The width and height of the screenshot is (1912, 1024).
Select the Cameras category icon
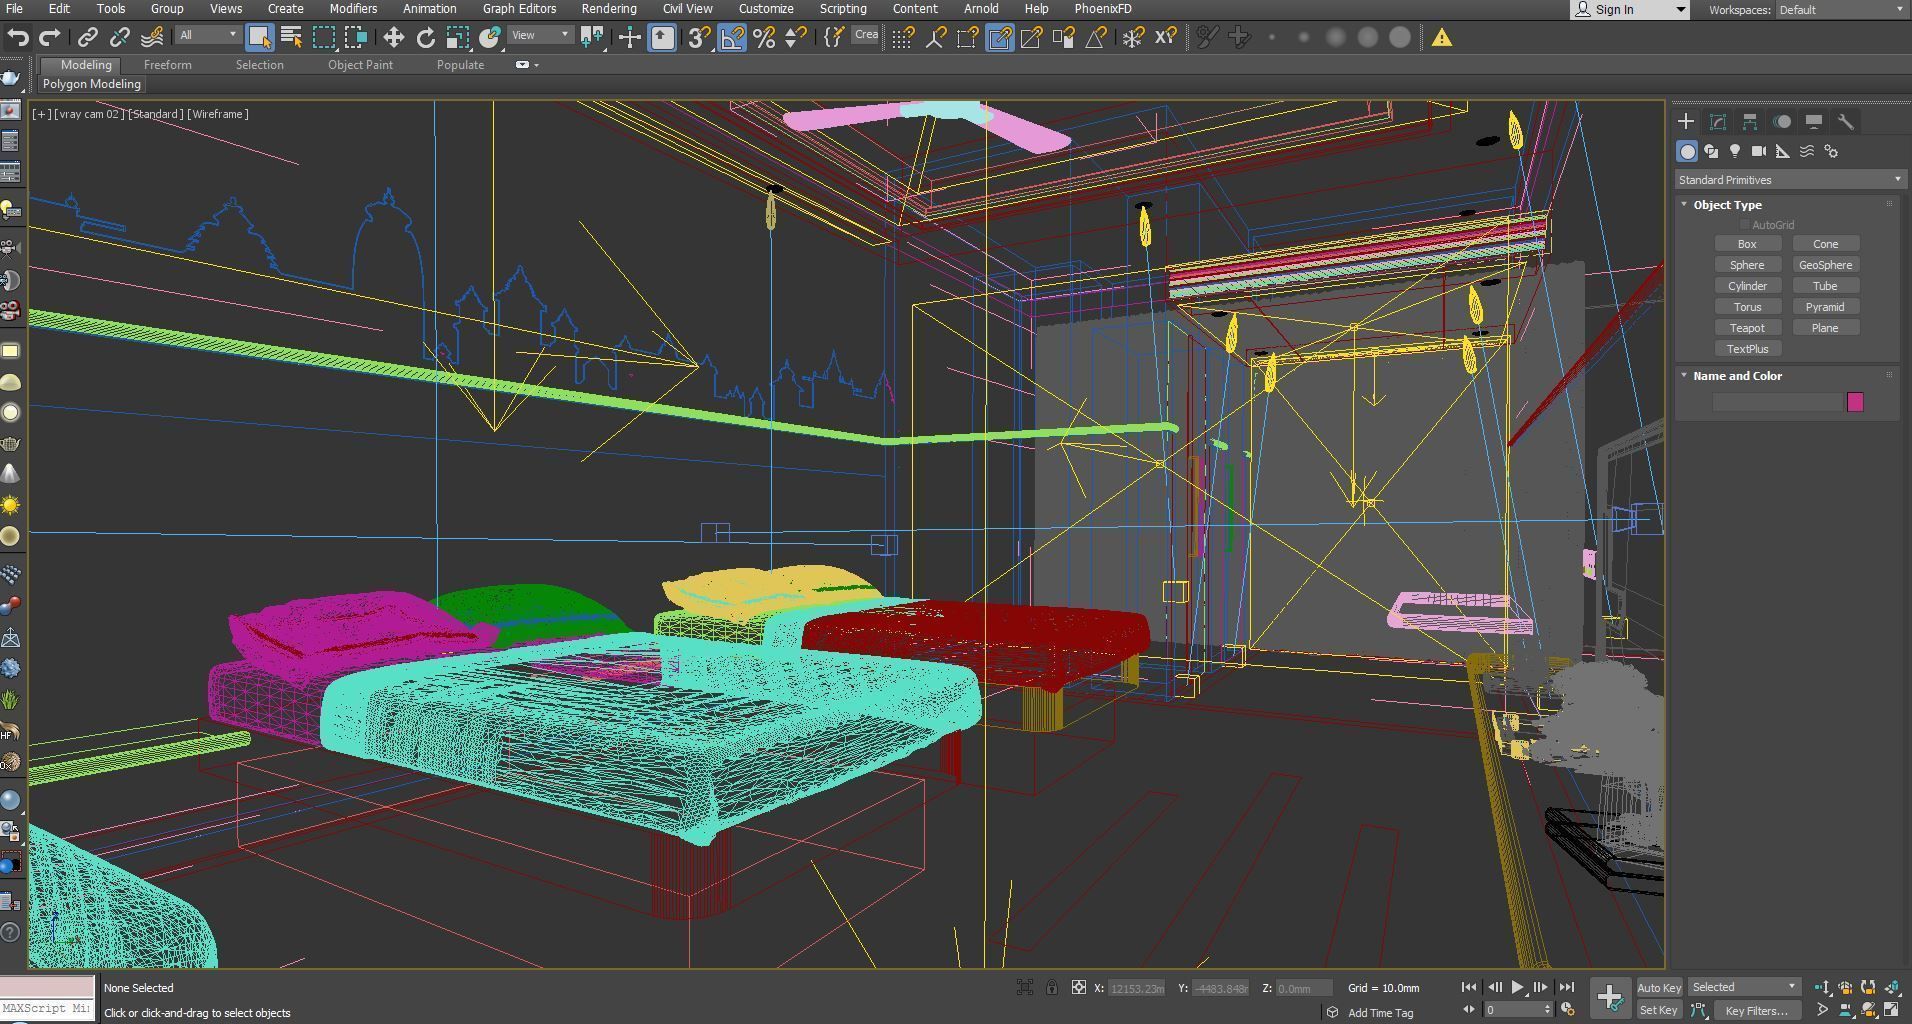(x=1759, y=152)
